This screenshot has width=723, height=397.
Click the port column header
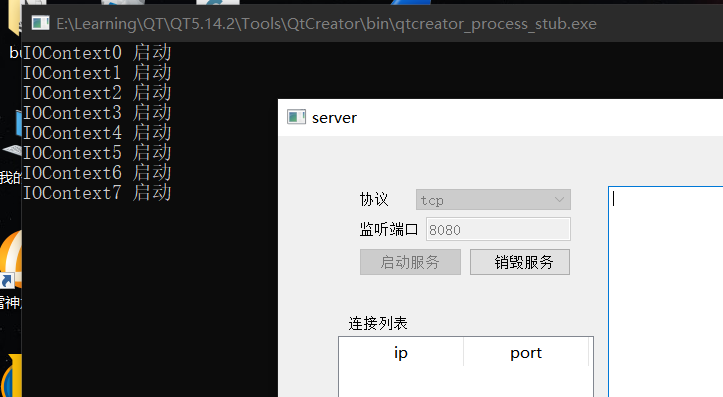point(526,353)
